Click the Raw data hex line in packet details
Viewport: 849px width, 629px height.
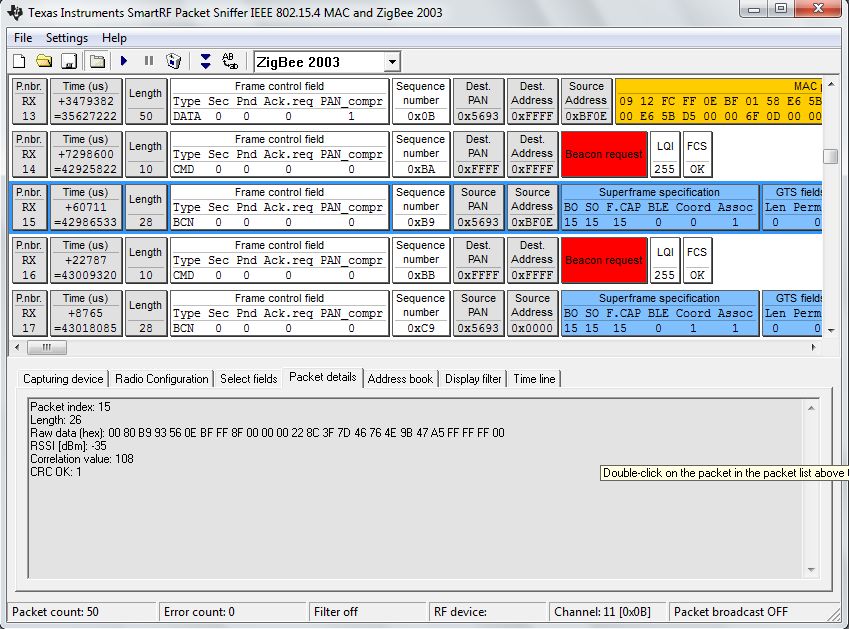tap(267, 433)
